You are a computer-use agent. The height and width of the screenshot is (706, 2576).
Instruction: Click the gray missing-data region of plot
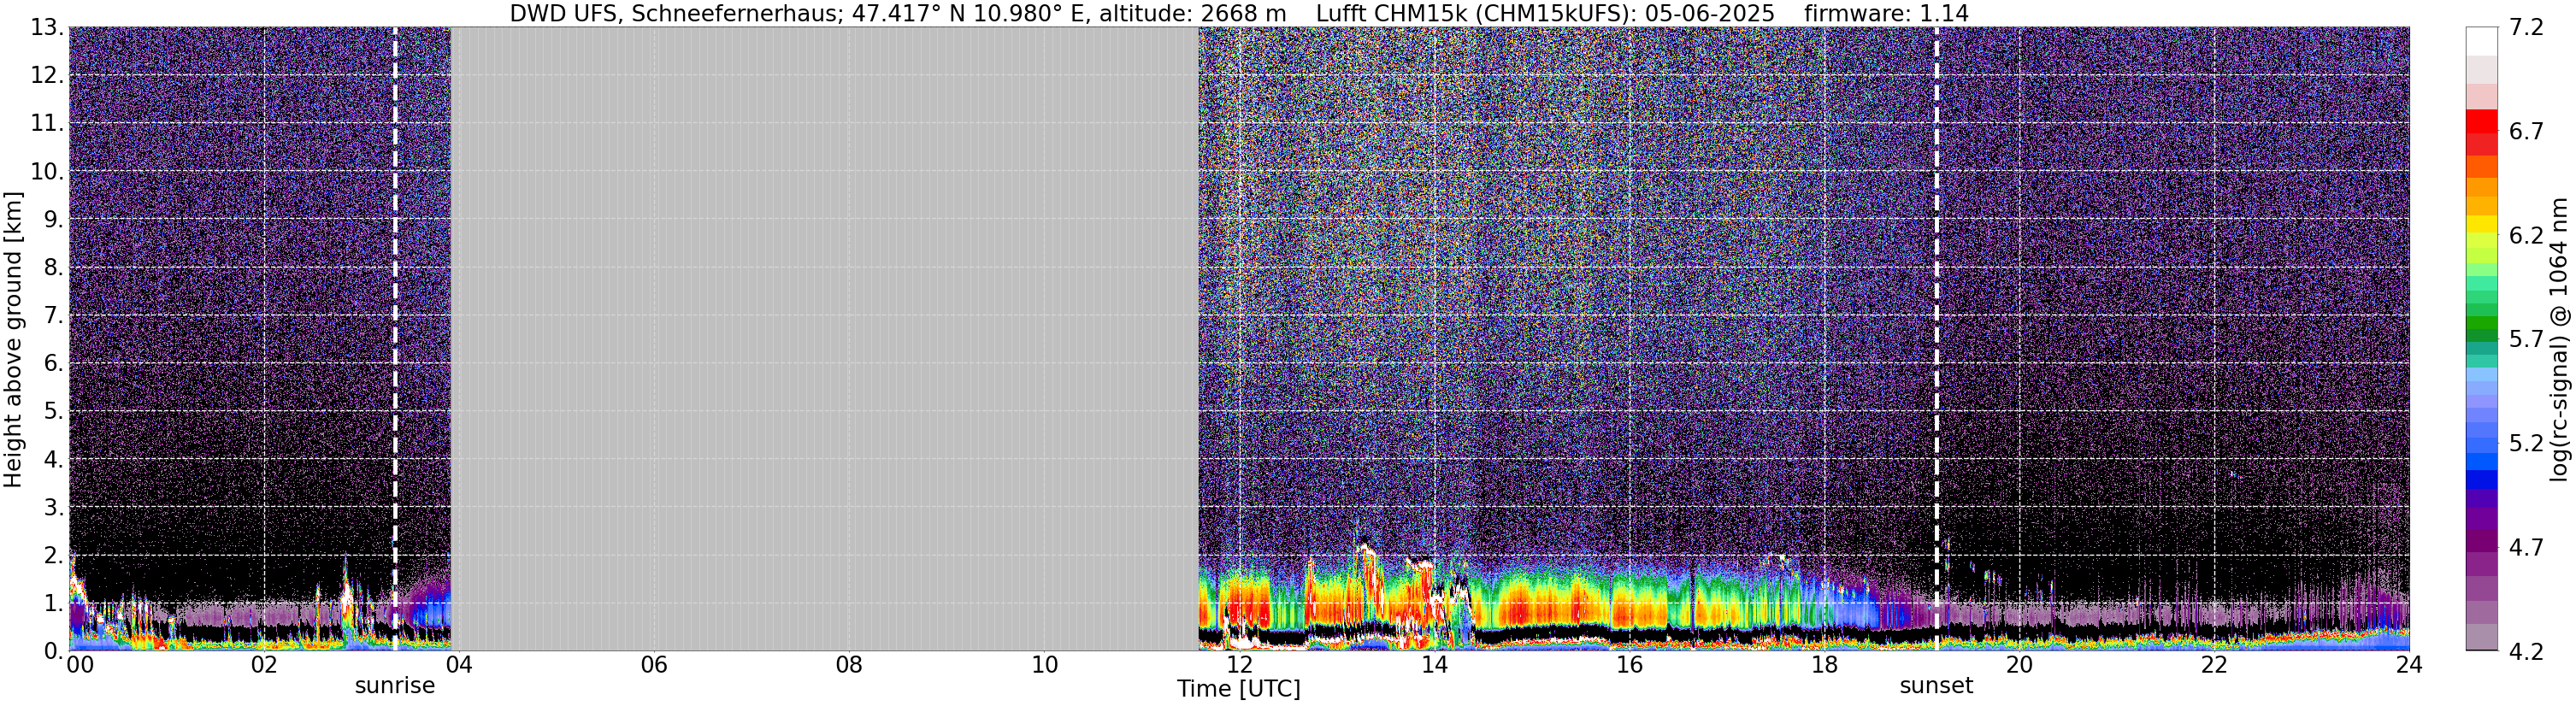825,339
